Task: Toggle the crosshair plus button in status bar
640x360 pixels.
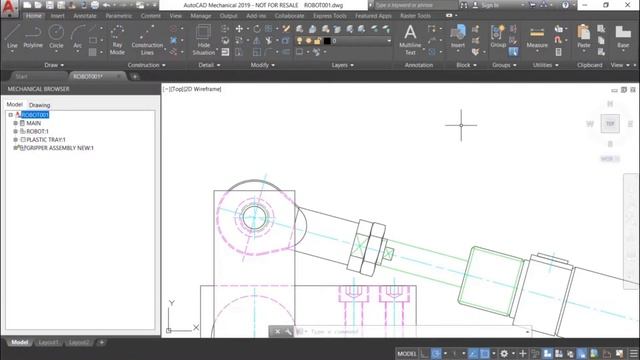Action: click(x=523, y=353)
